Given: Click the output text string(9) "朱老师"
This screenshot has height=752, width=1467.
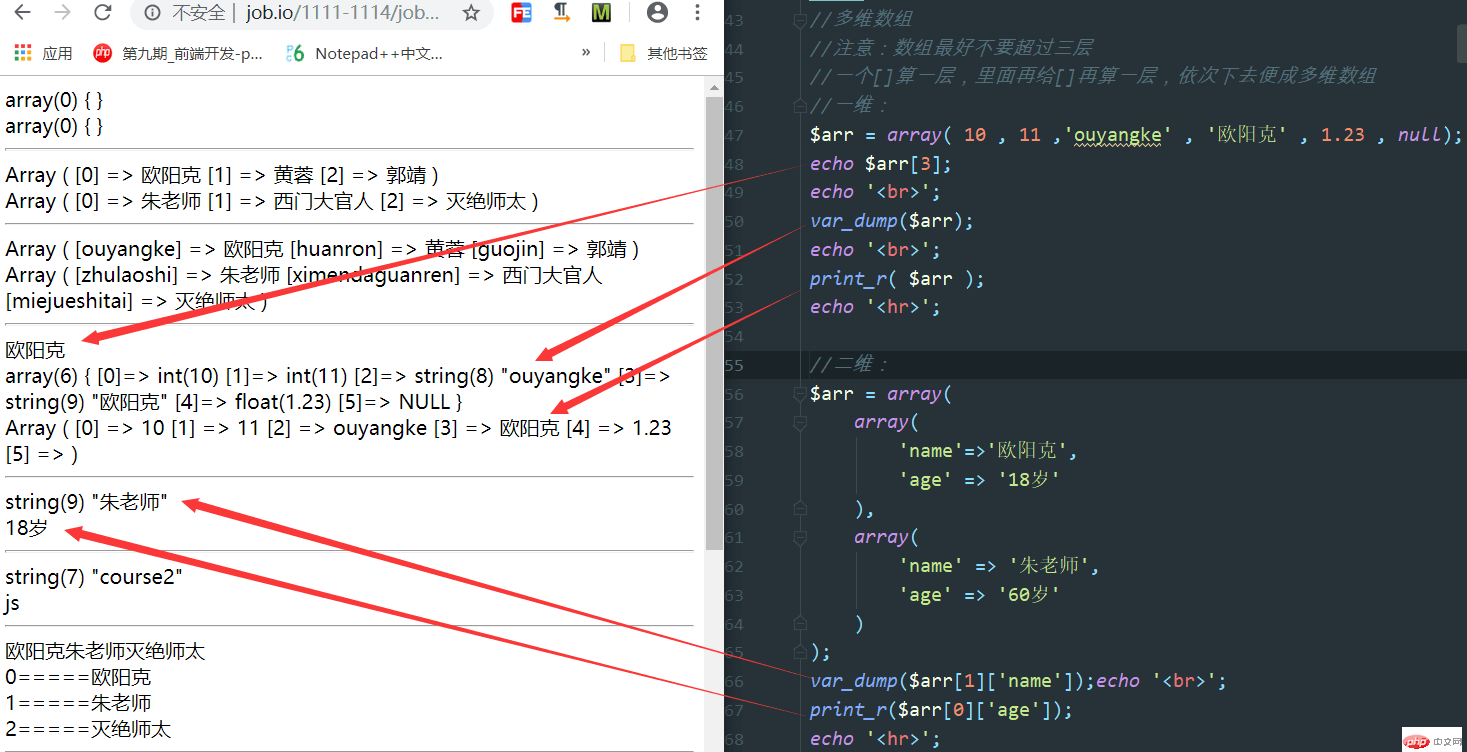Looking at the screenshot, I should [86, 502].
